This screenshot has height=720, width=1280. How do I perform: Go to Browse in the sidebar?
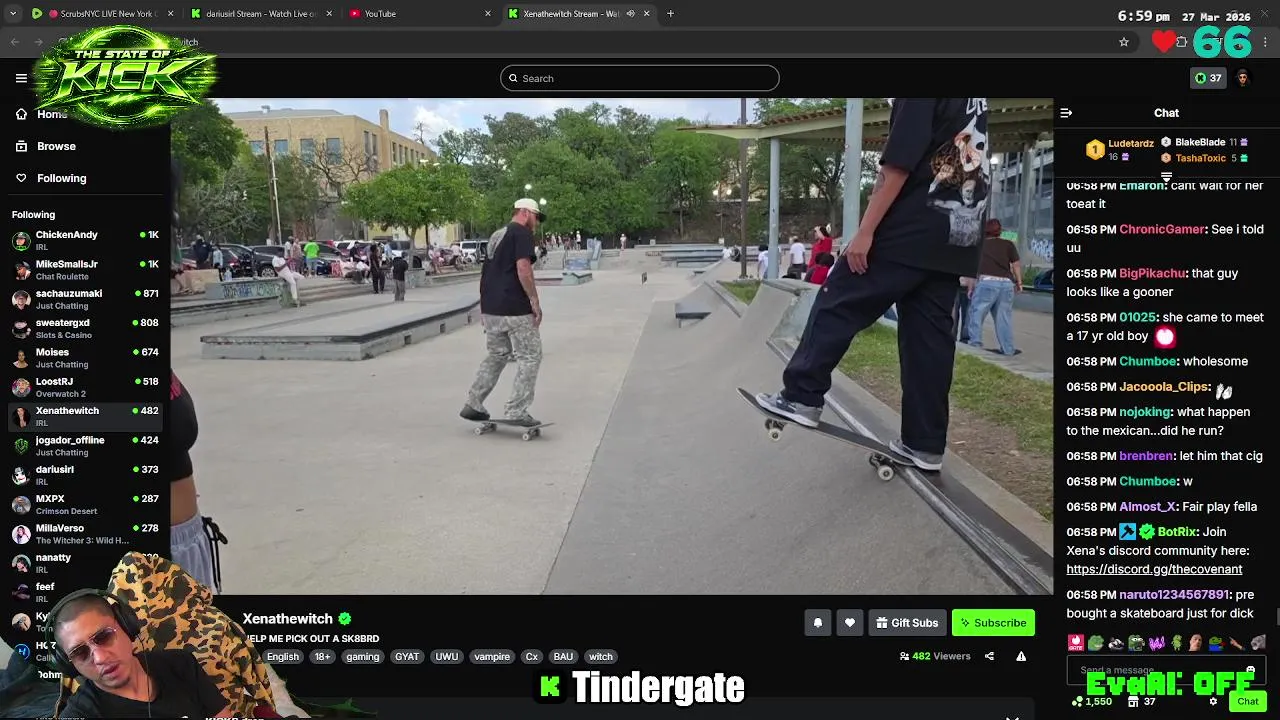point(56,146)
